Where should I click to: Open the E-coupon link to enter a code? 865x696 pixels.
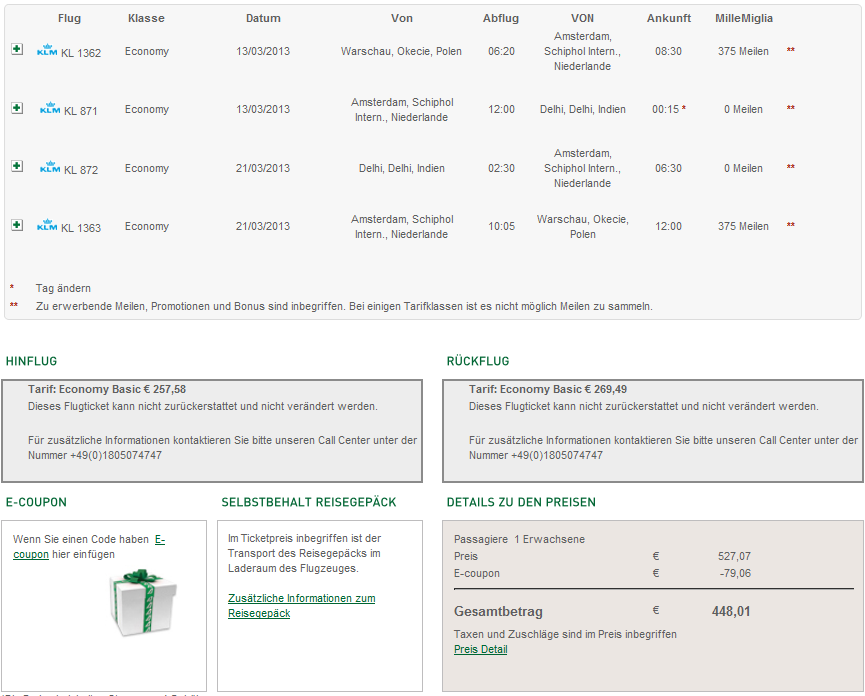(159, 539)
